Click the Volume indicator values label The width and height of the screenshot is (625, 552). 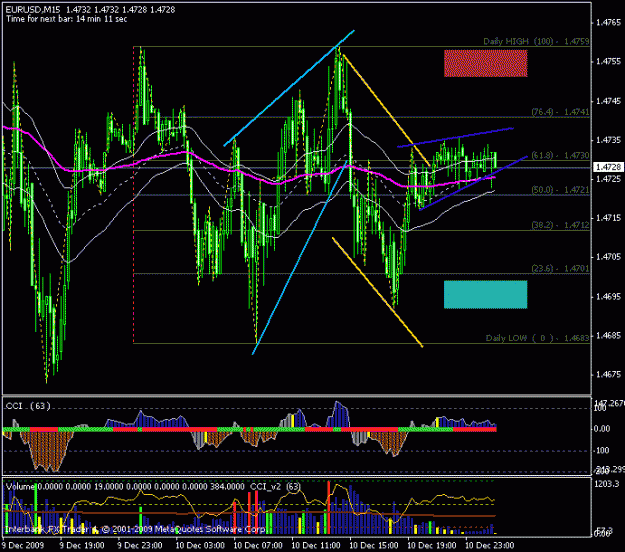point(125,487)
